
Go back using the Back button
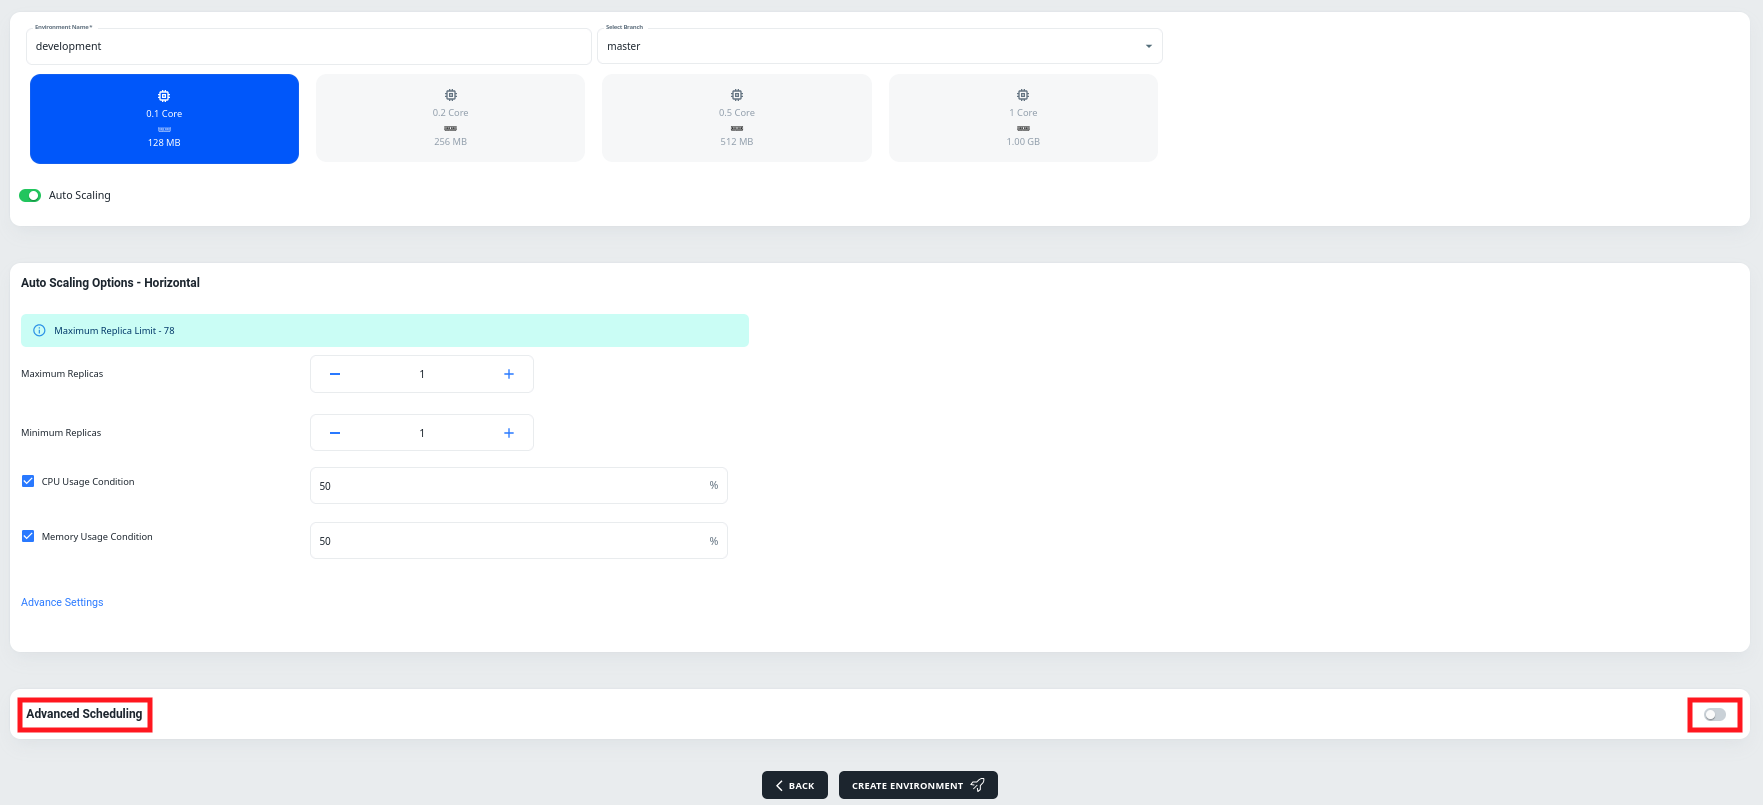(795, 785)
